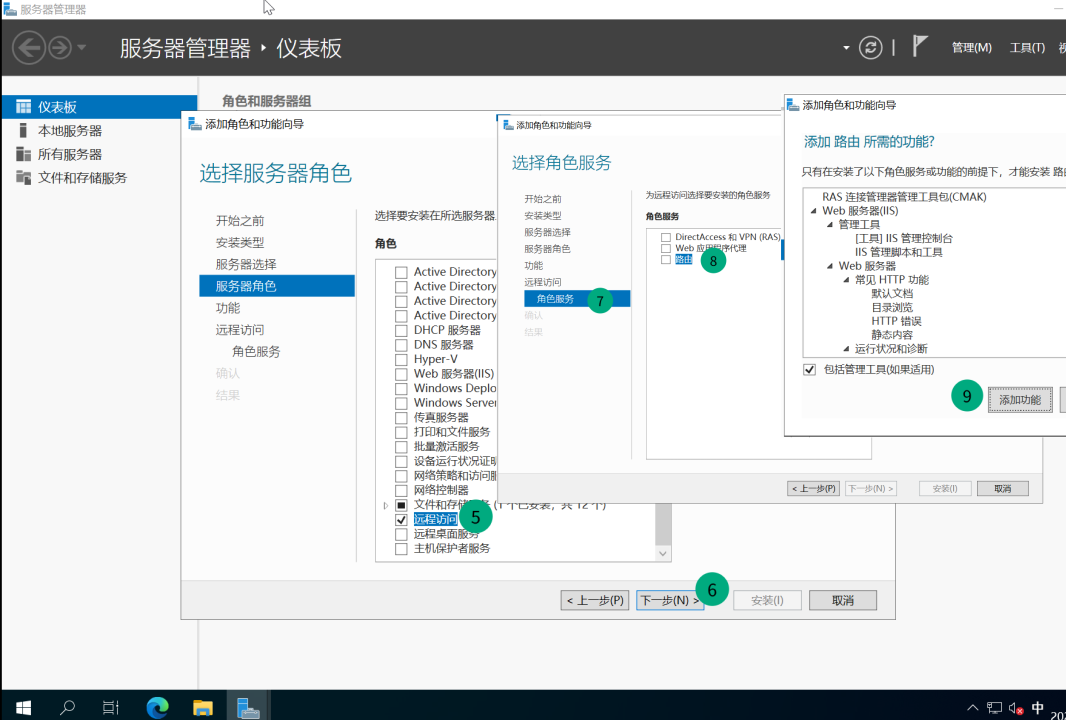Select the 仪表板 icon in sidebar

[x=23, y=107]
